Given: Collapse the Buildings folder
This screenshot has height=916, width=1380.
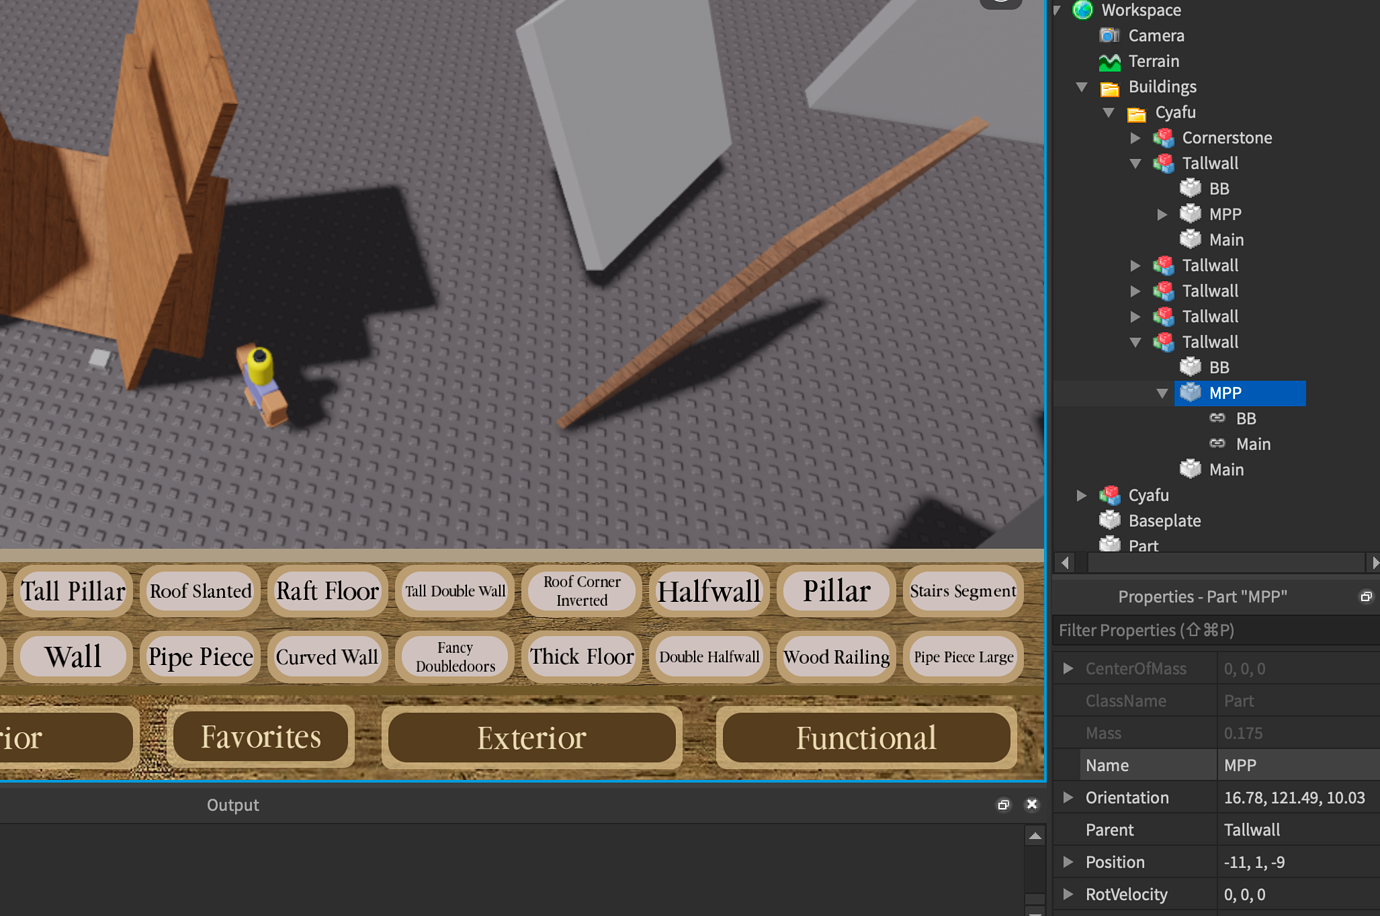Looking at the screenshot, I should pos(1082,87).
